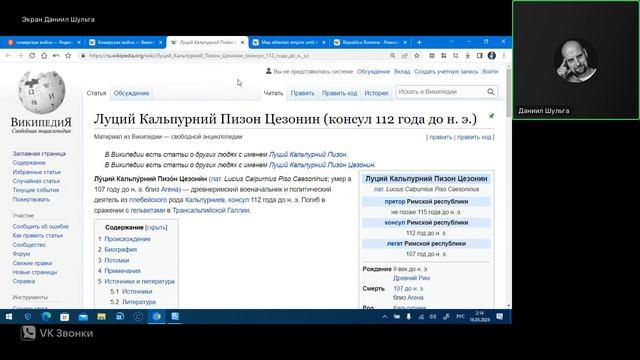Click Wikipedia search magnifier button
The image size is (640, 360).
pos(491,92)
